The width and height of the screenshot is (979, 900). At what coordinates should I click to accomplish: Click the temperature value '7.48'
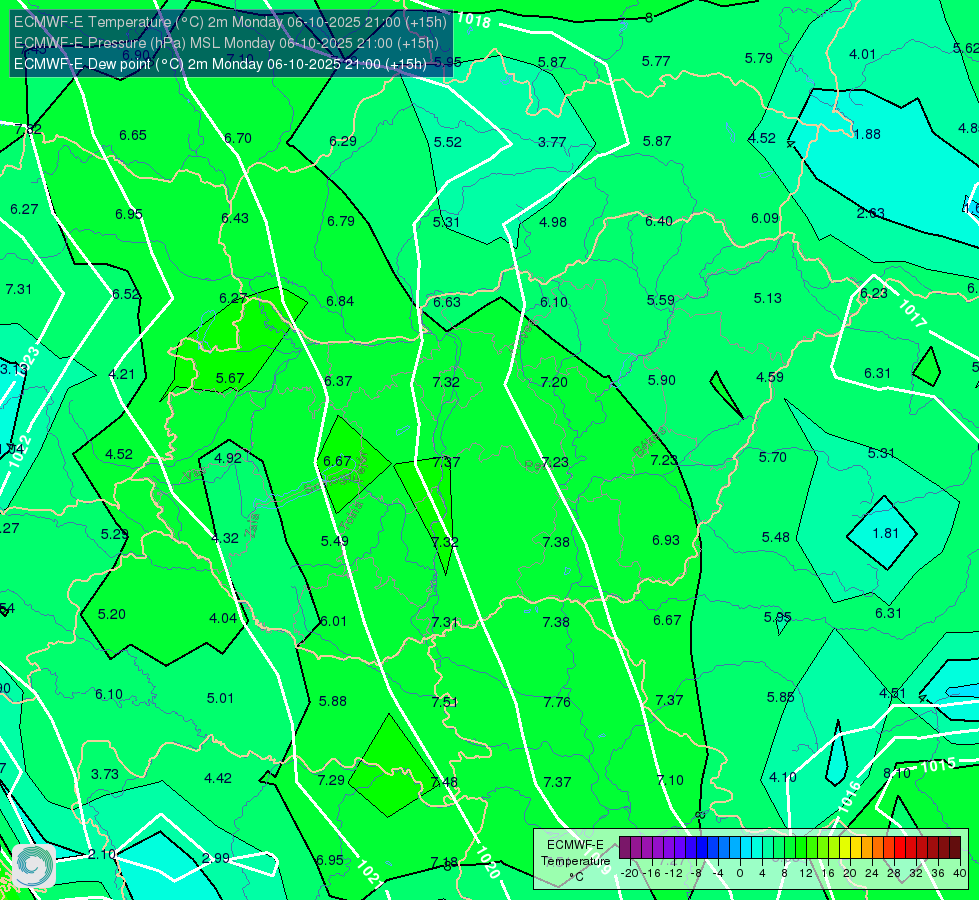[x=444, y=782]
